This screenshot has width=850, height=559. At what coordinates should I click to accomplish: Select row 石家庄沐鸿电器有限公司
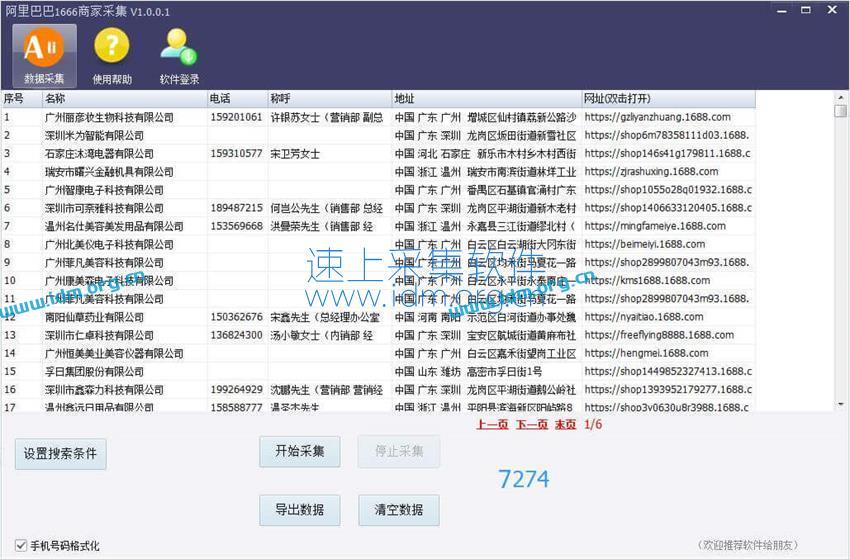pos(378,153)
